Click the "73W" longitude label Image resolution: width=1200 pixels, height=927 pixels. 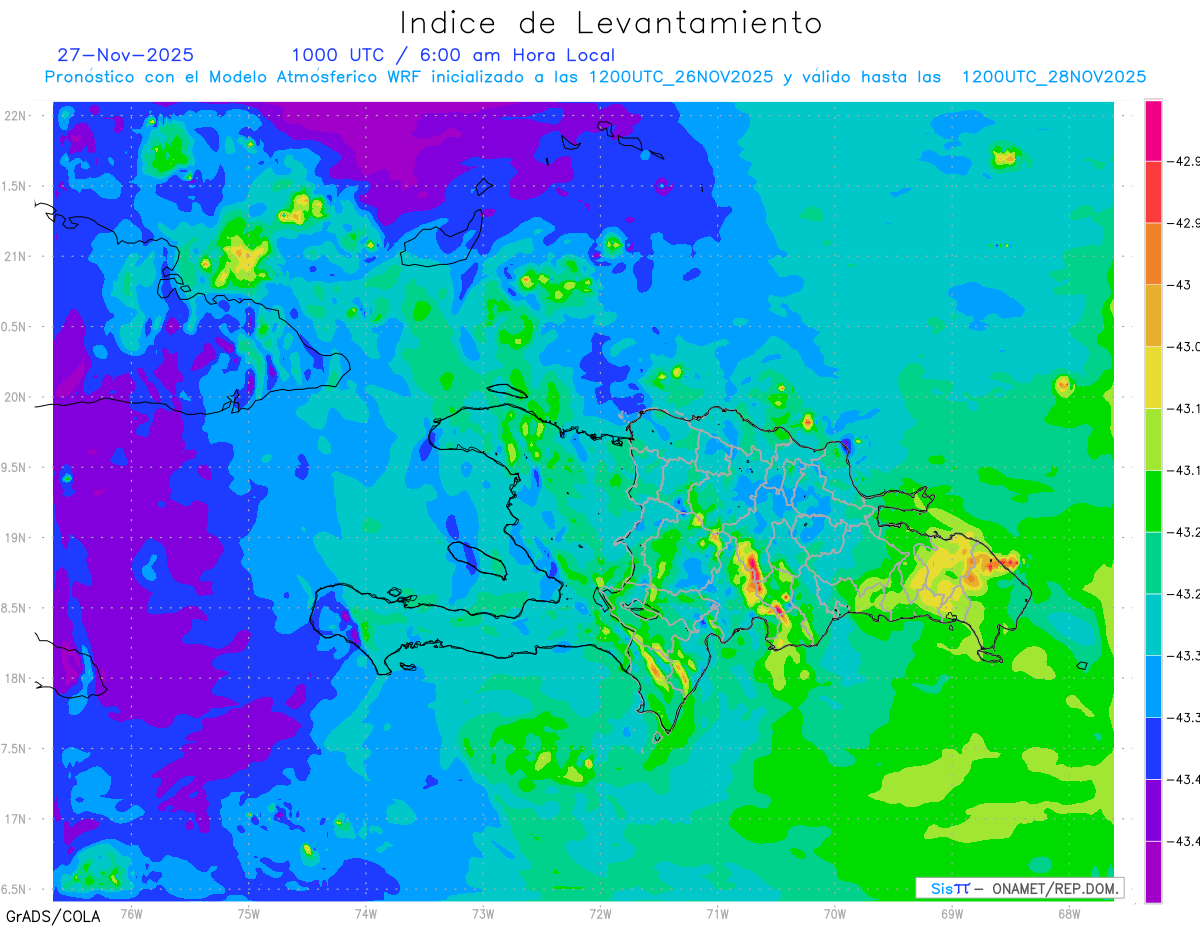tap(483, 913)
